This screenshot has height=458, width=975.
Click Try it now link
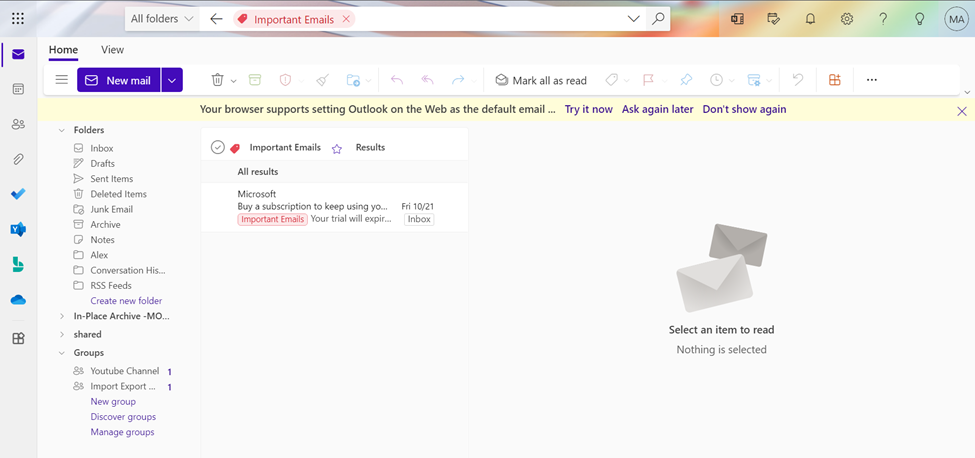click(x=588, y=109)
